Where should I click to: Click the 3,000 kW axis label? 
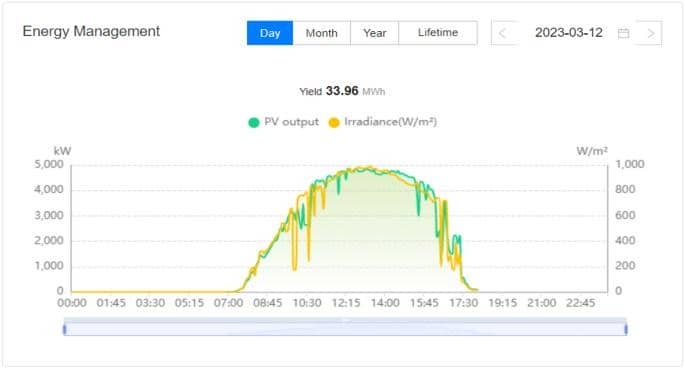pos(49,215)
